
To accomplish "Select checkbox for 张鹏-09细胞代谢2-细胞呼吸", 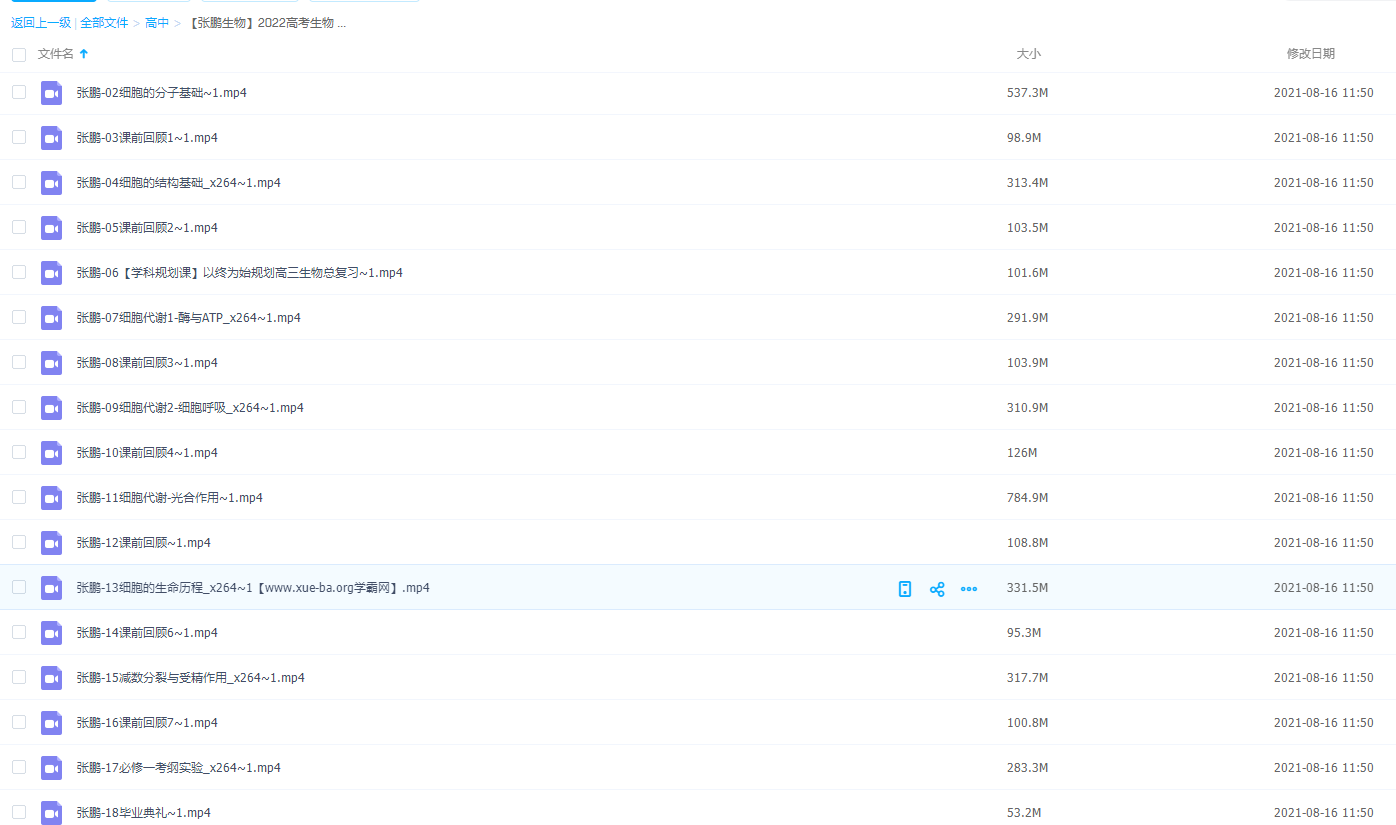I will 19,407.
